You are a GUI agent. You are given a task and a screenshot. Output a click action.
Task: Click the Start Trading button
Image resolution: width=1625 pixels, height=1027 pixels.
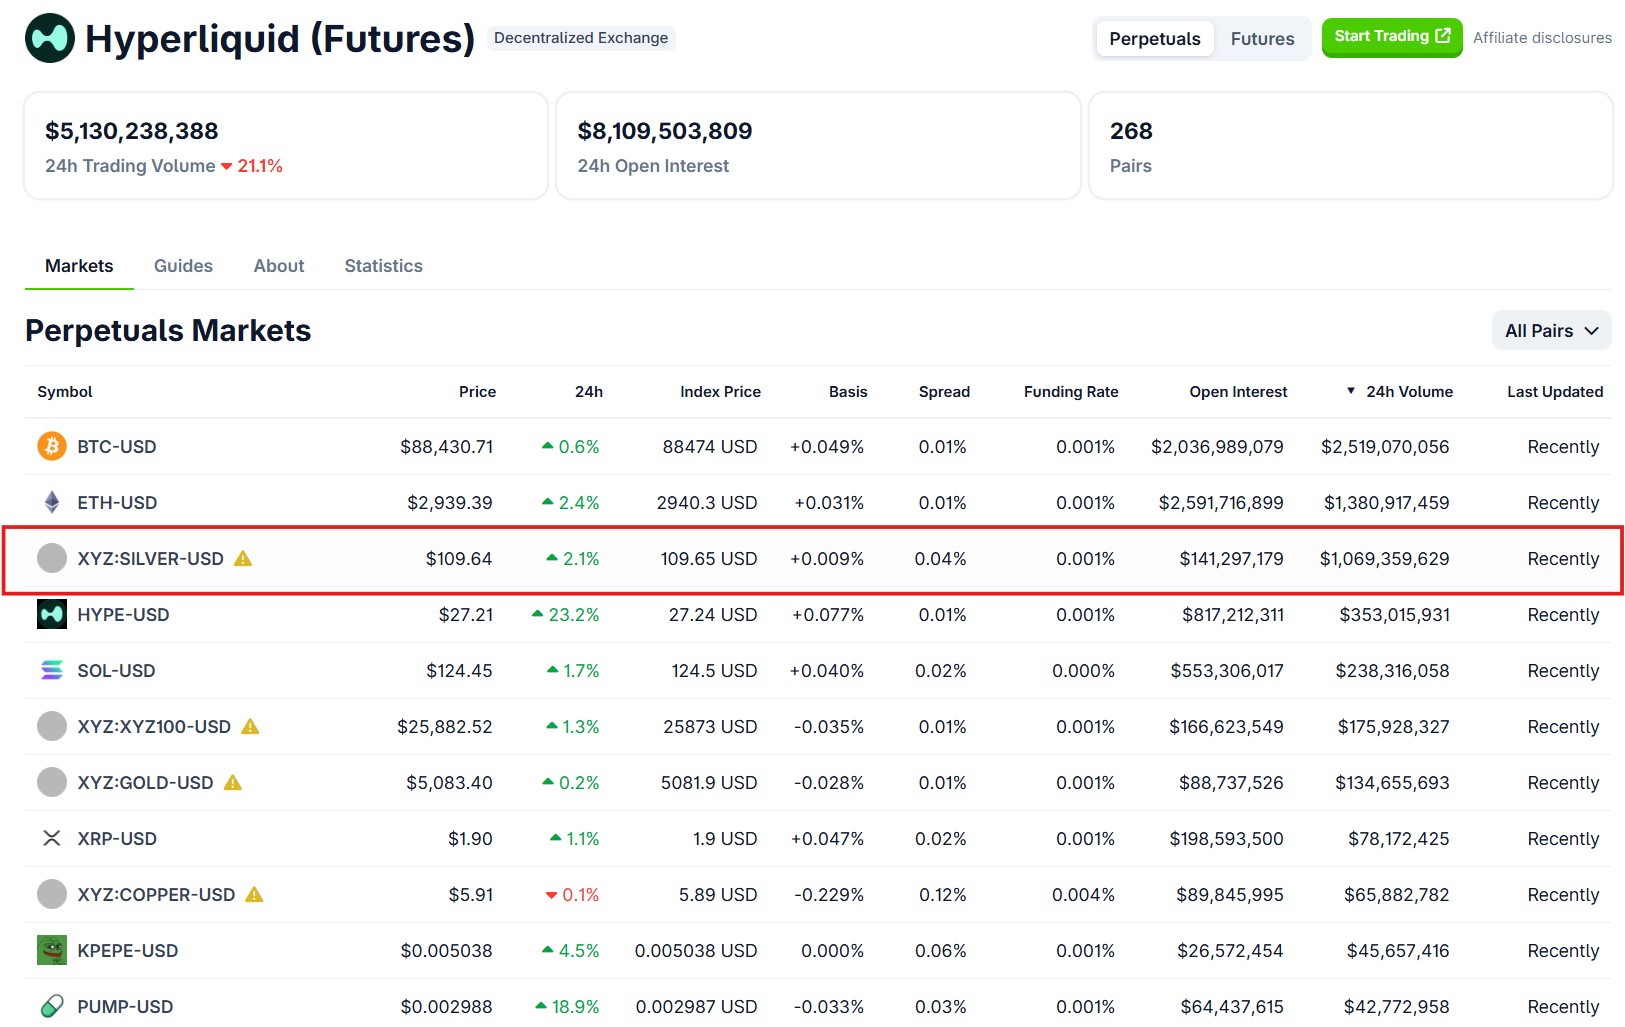tap(1391, 37)
